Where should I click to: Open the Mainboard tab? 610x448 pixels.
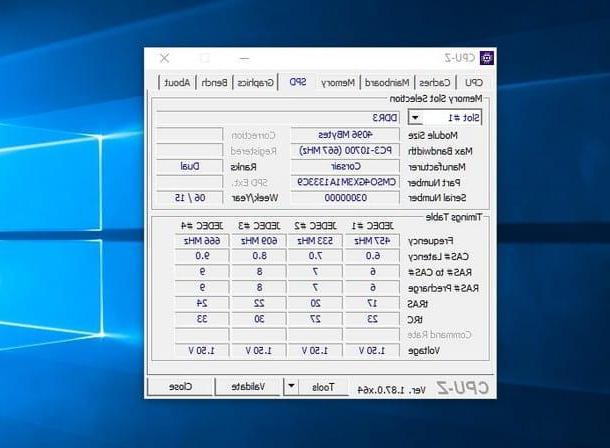[x=387, y=82]
